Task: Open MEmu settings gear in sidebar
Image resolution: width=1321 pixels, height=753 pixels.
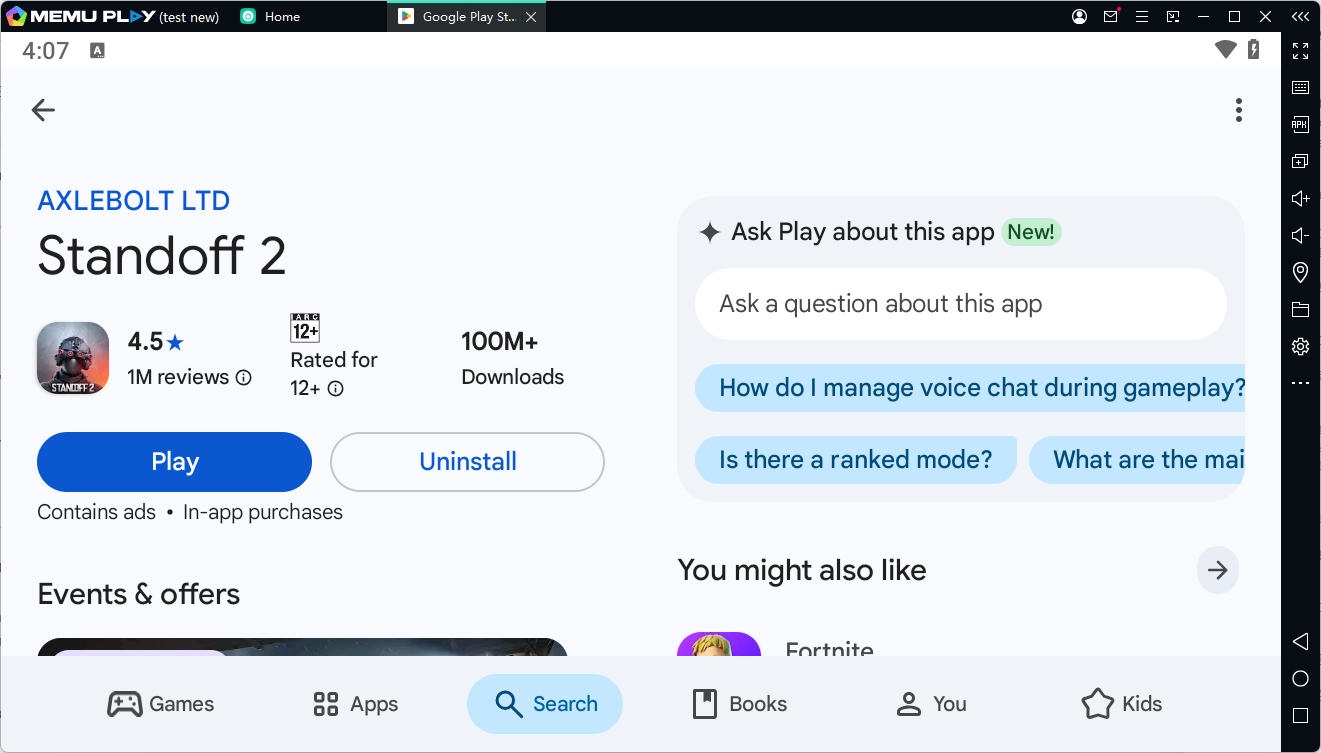Action: point(1300,346)
